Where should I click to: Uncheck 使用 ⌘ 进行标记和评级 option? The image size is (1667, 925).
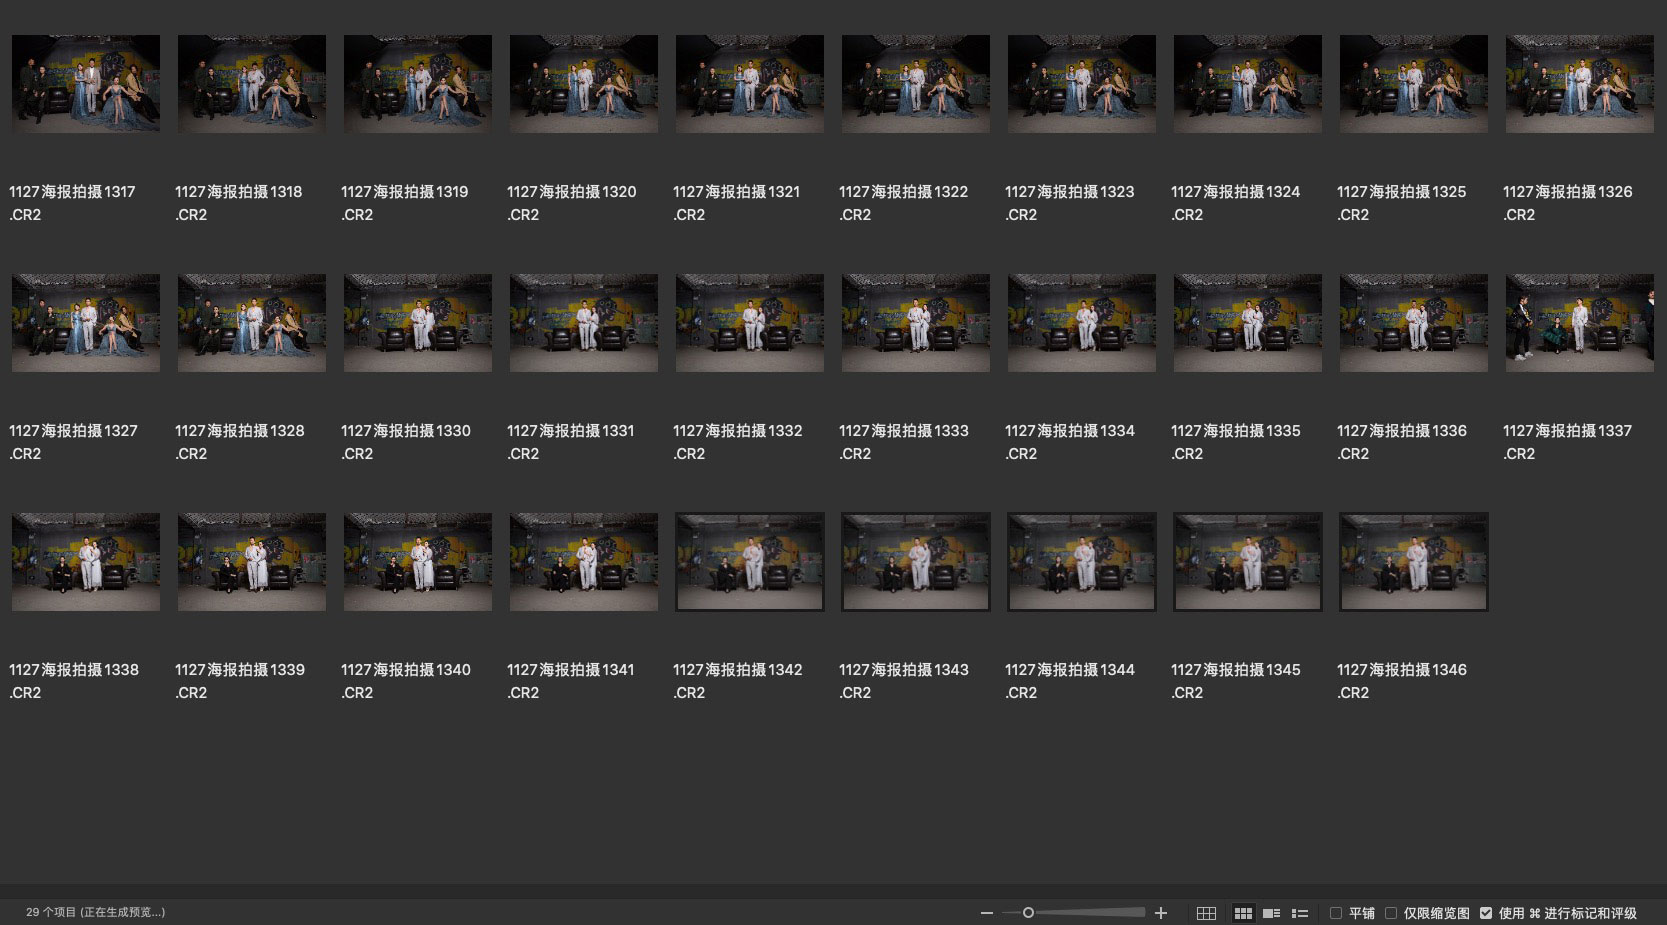1486,913
